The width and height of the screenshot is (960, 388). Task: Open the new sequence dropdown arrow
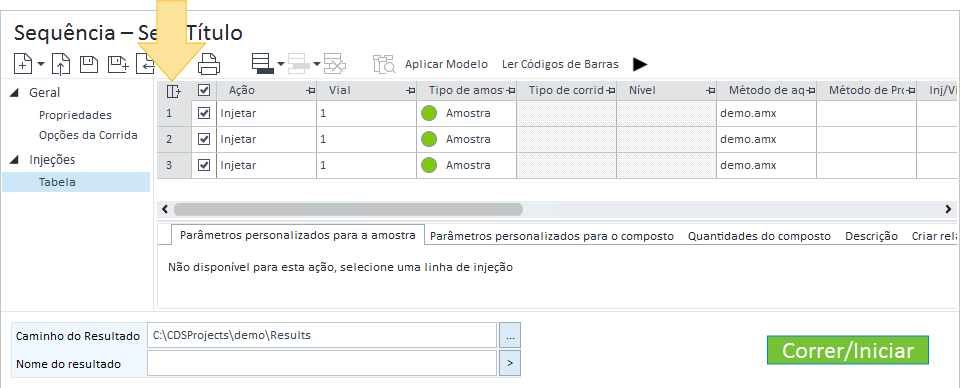click(40, 64)
